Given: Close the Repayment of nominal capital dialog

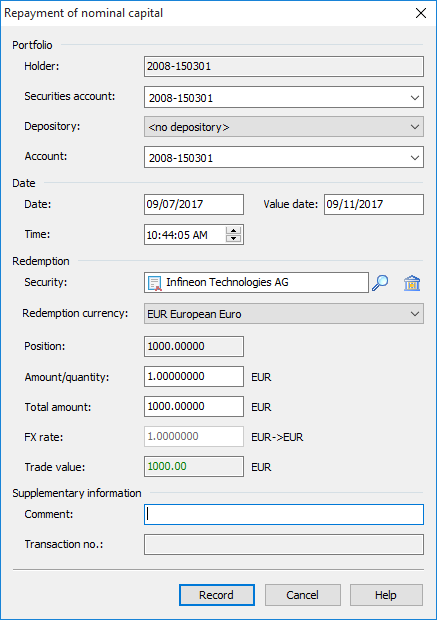Looking at the screenshot, I should pyautogui.click(x=421, y=13).
